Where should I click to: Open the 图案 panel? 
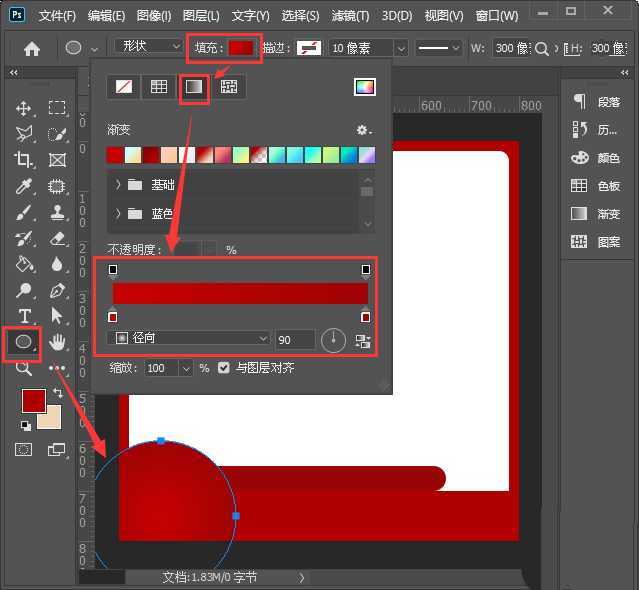pos(597,242)
